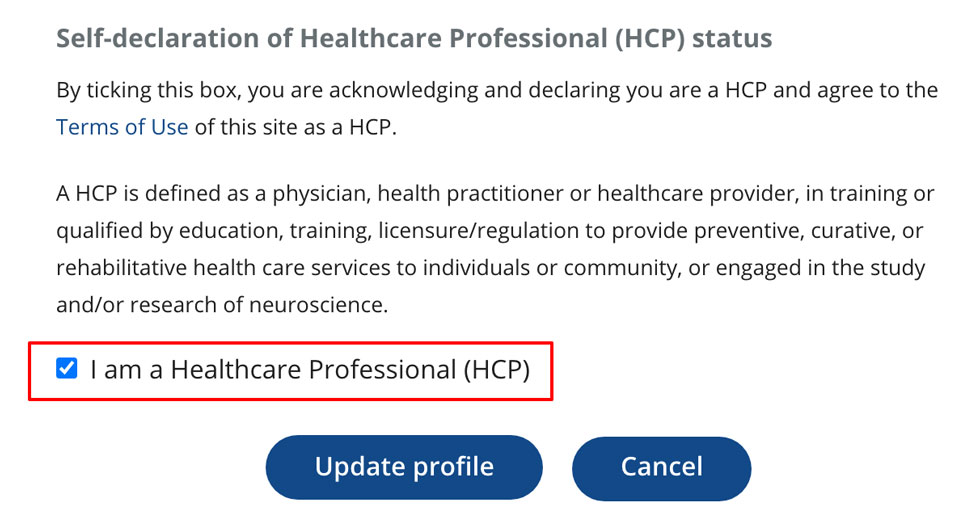The image size is (980, 530).
Task: Click the 'By ticking this box' sentence
Action: [x=497, y=91]
